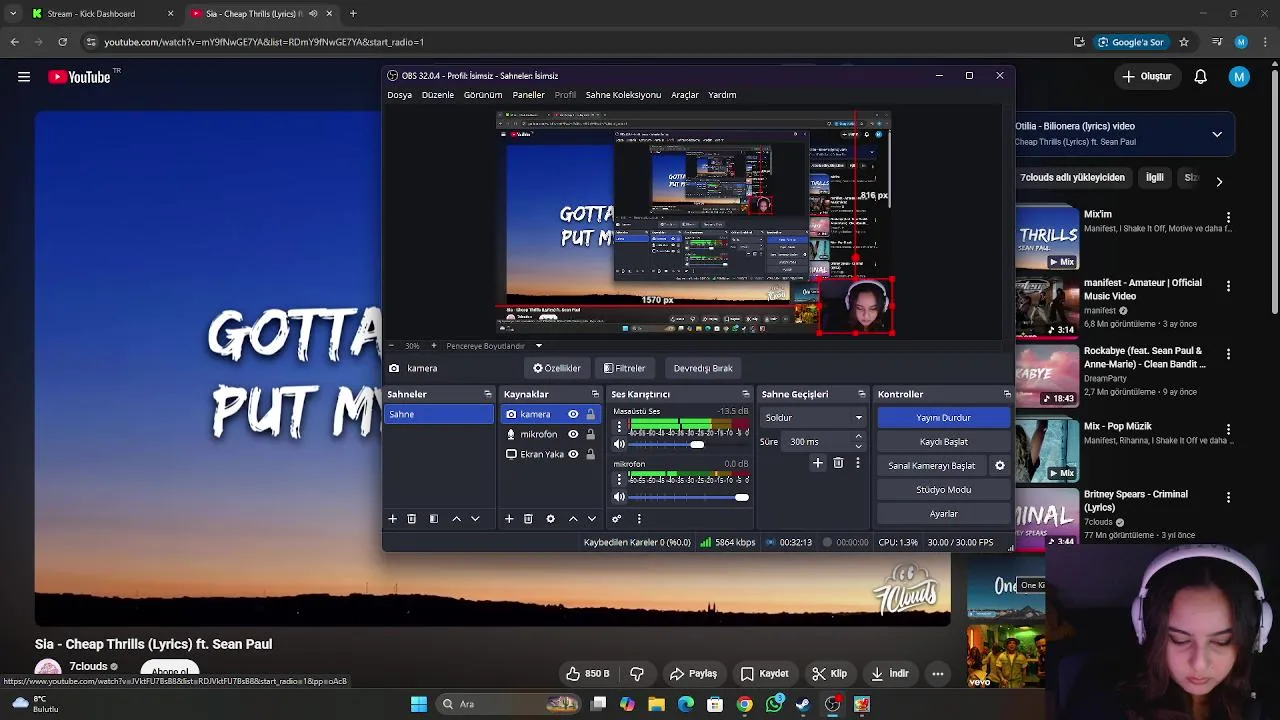Remove transition with trash icon

[838, 463]
